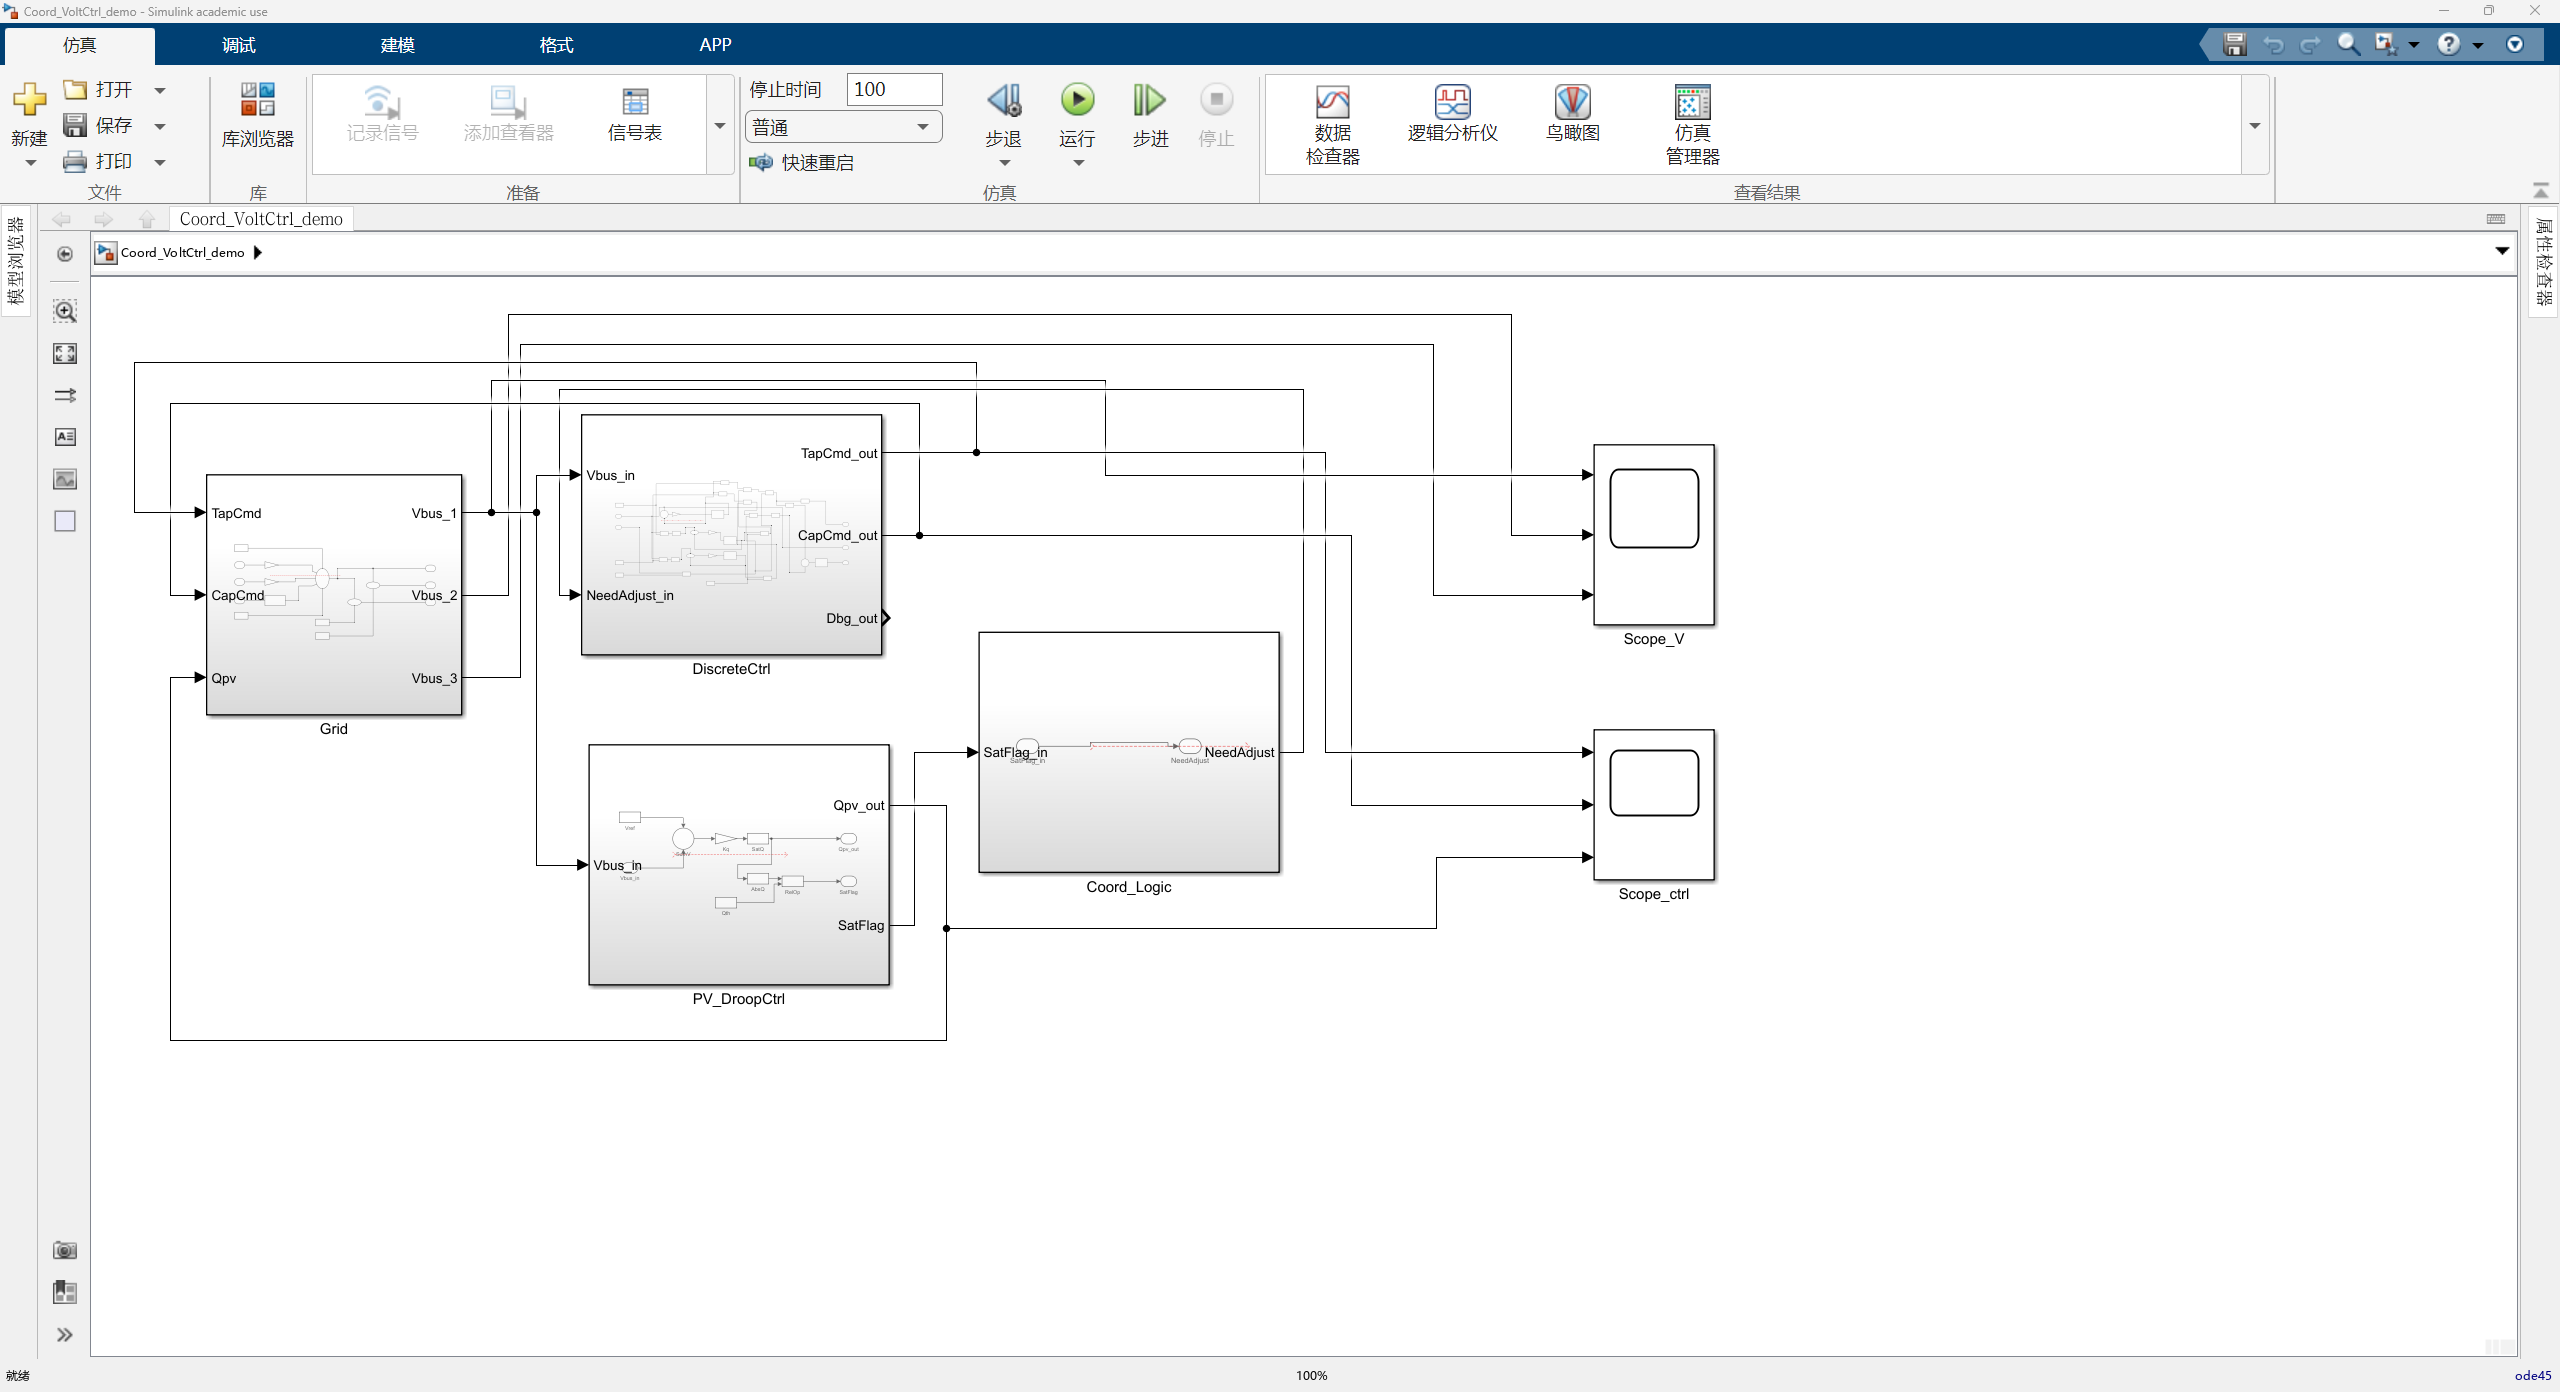Toggle the Model Browser (模型浏览器) side panel
Screen dimensions: 2560x1392
coord(16,260)
